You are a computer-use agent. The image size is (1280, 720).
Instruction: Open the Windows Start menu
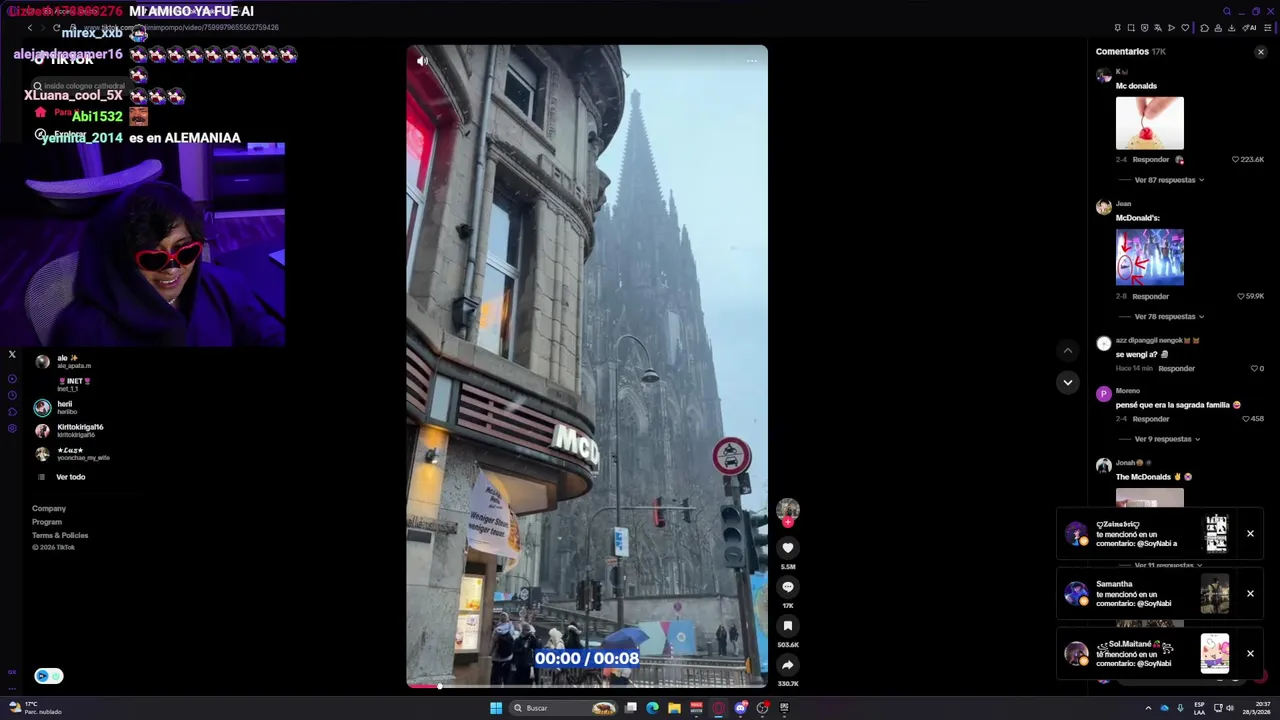pos(496,708)
